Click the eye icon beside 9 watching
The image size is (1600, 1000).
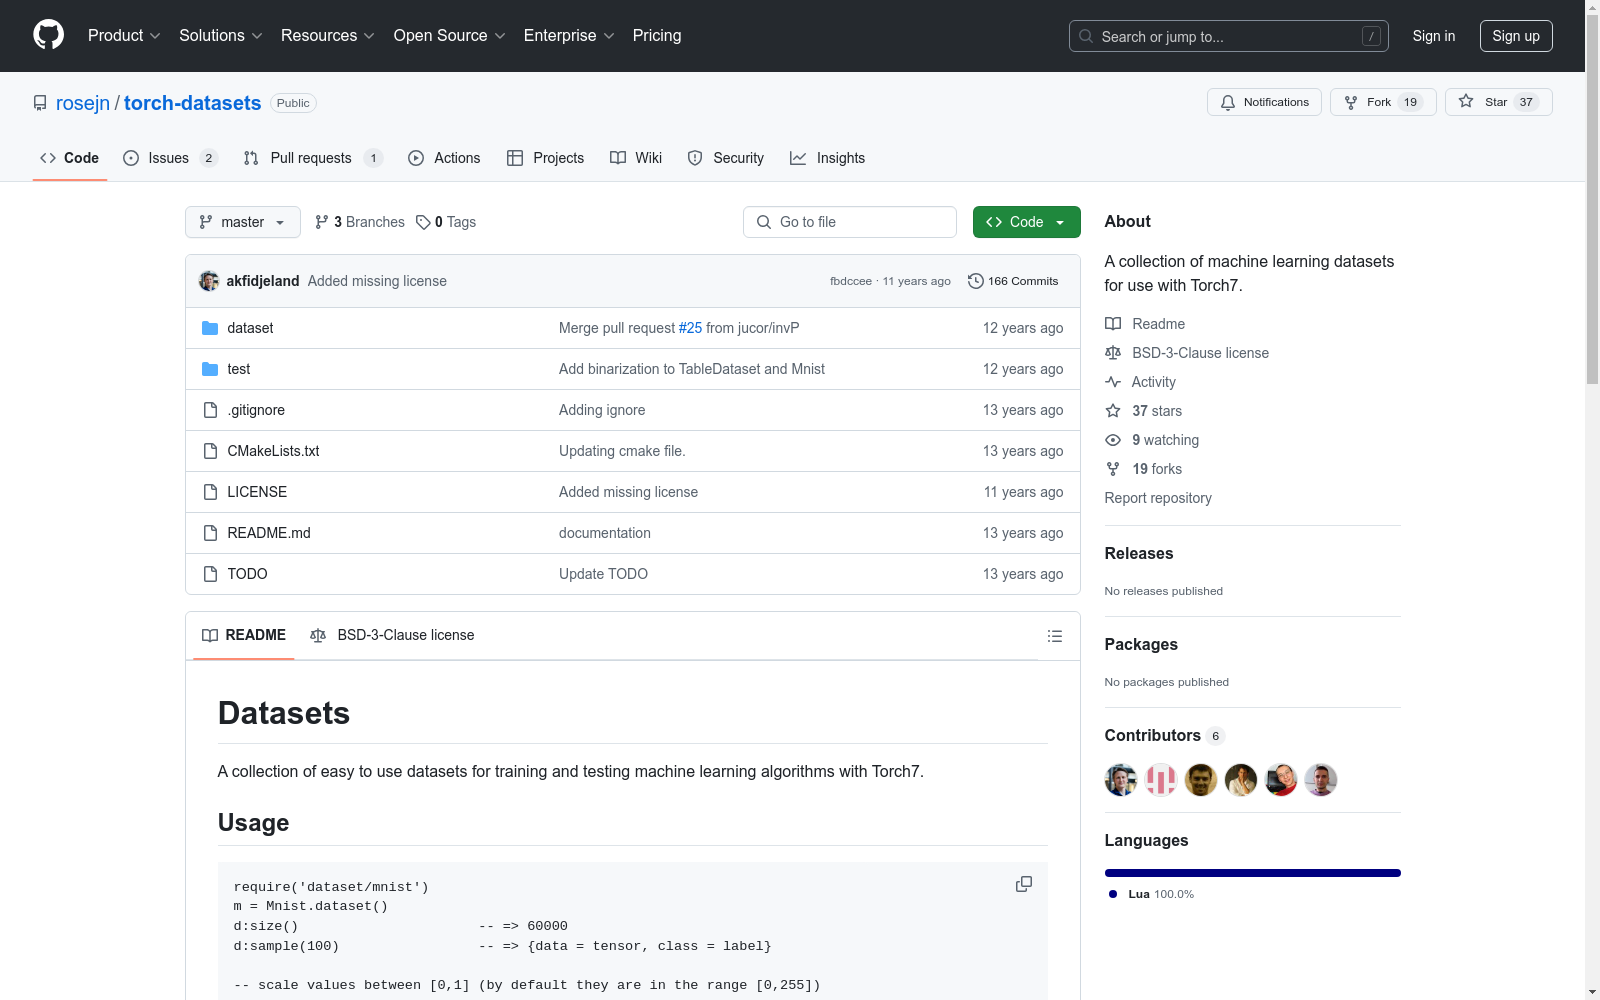pos(1113,440)
